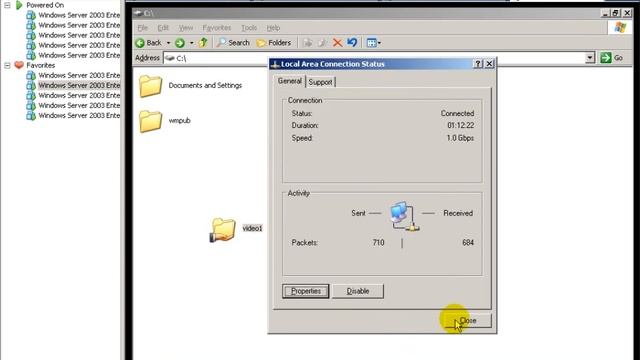Viewport: 640px width, 360px height.
Task: Select the shared video1 folder icon
Action: (x=223, y=230)
